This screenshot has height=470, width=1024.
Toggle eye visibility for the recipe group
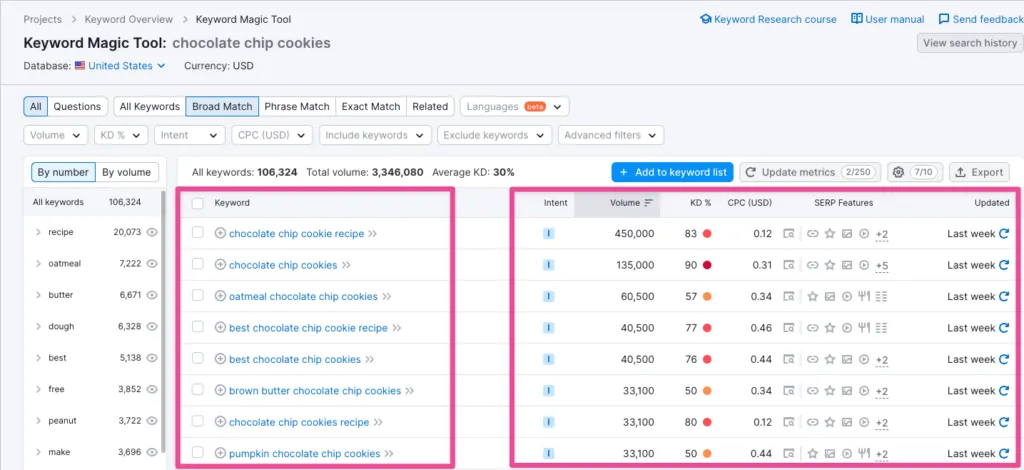152,232
